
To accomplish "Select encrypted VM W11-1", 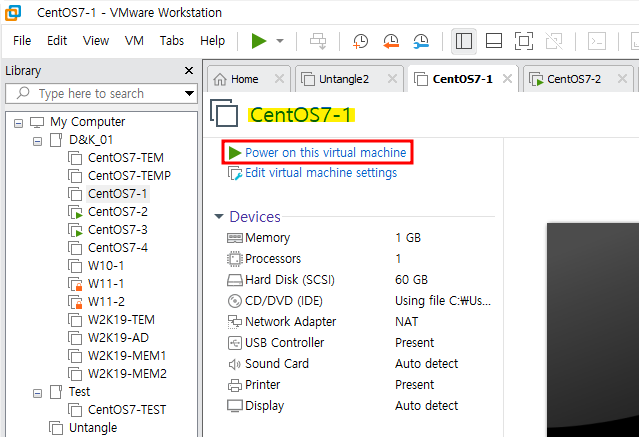I will (x=106, y=284).
